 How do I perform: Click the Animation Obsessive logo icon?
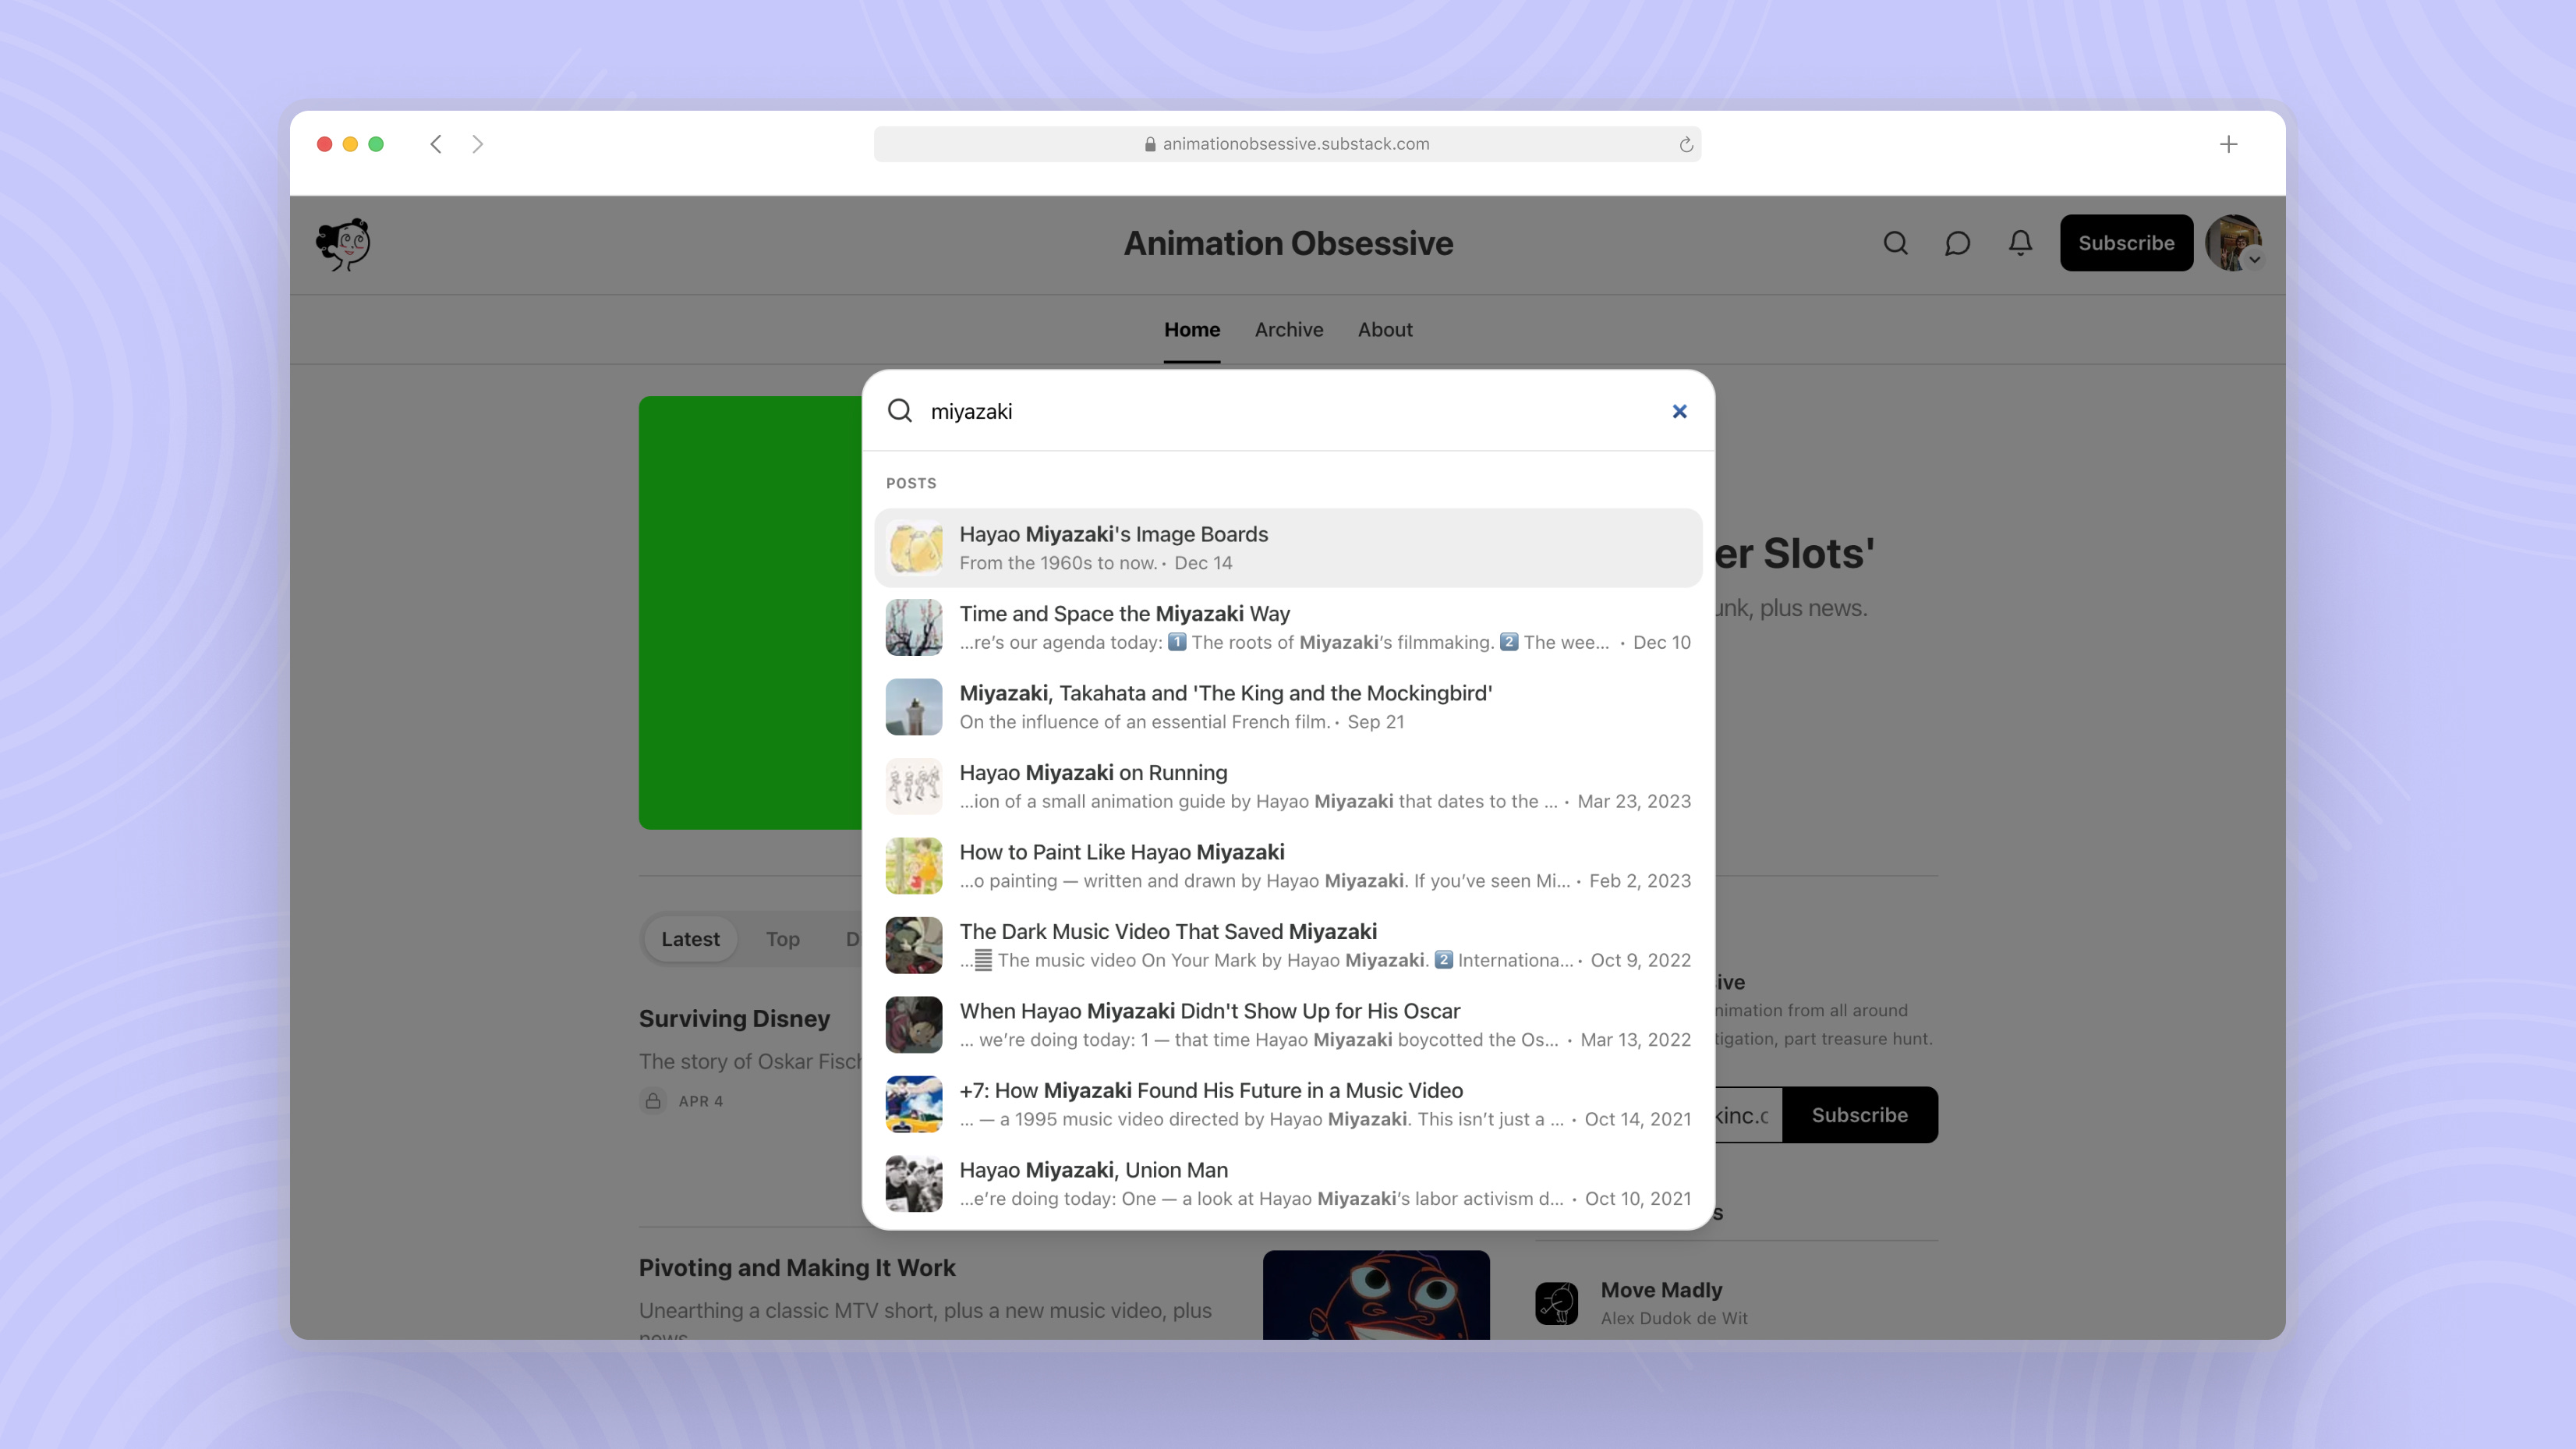[343, 243]
